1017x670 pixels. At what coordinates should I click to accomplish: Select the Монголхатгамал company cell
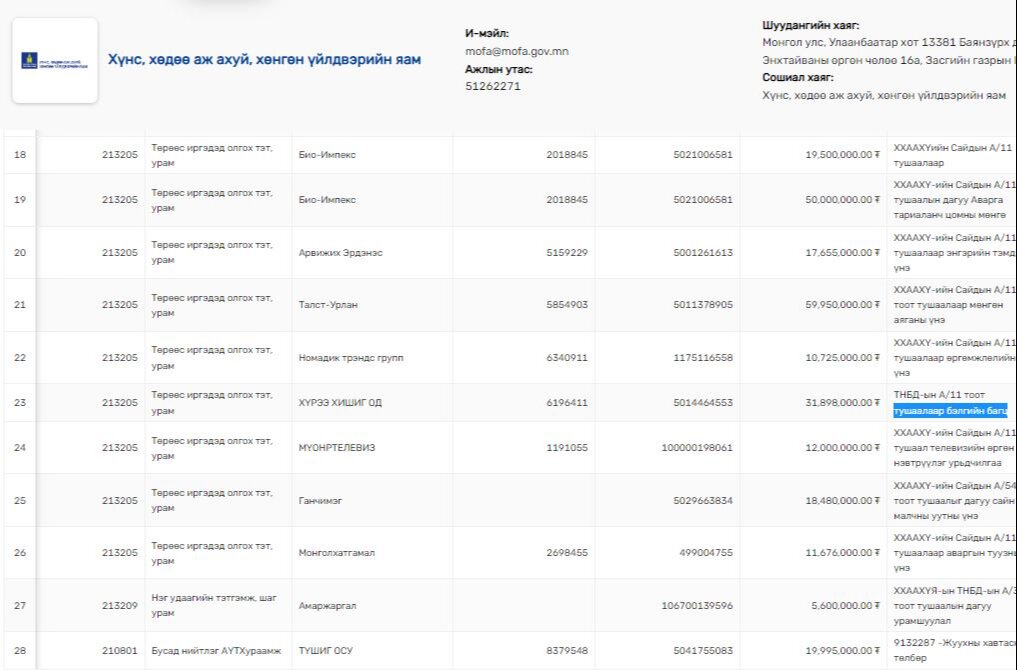(337, 553)
